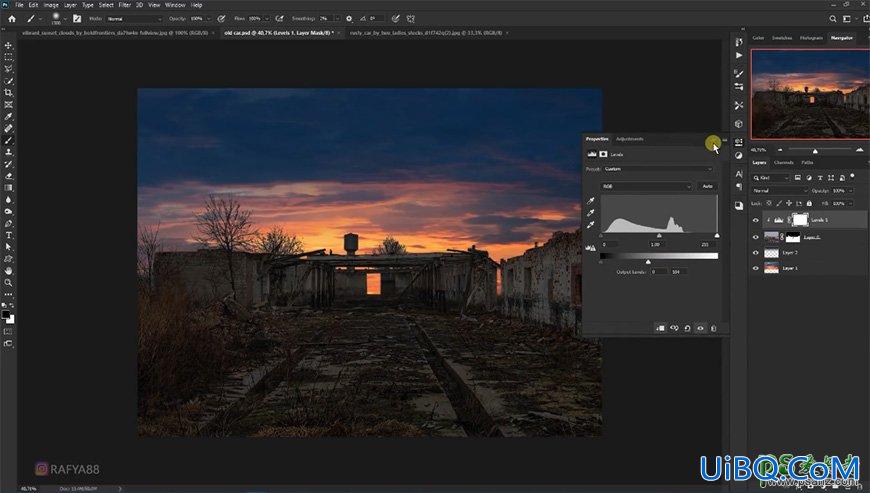
Task: Select the Hand tool
Action: click(8, 271)
